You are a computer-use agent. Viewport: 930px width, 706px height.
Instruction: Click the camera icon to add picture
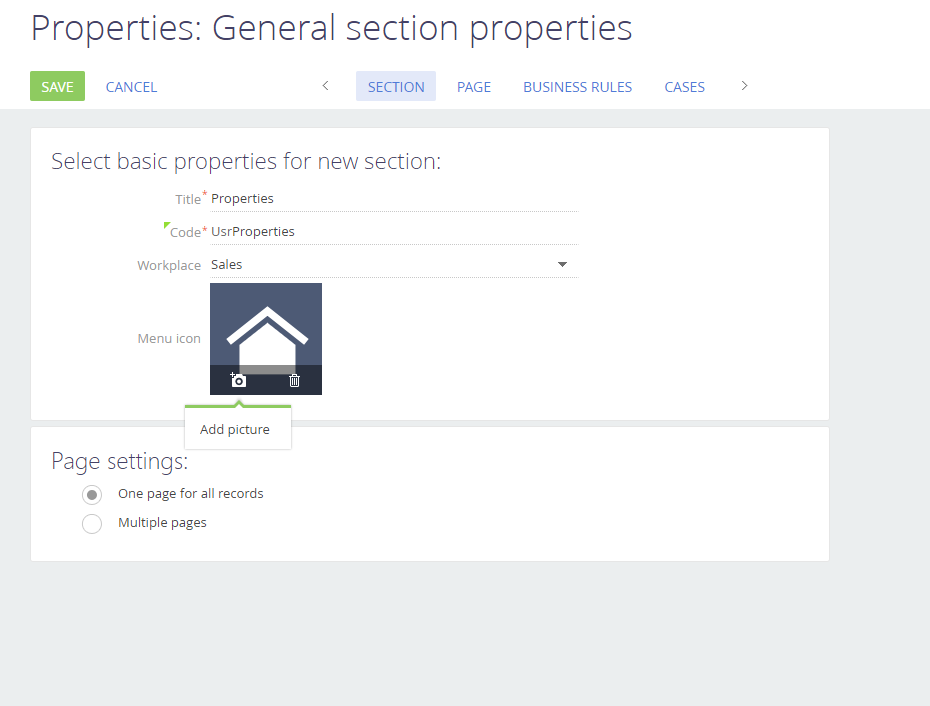[237, 380]
